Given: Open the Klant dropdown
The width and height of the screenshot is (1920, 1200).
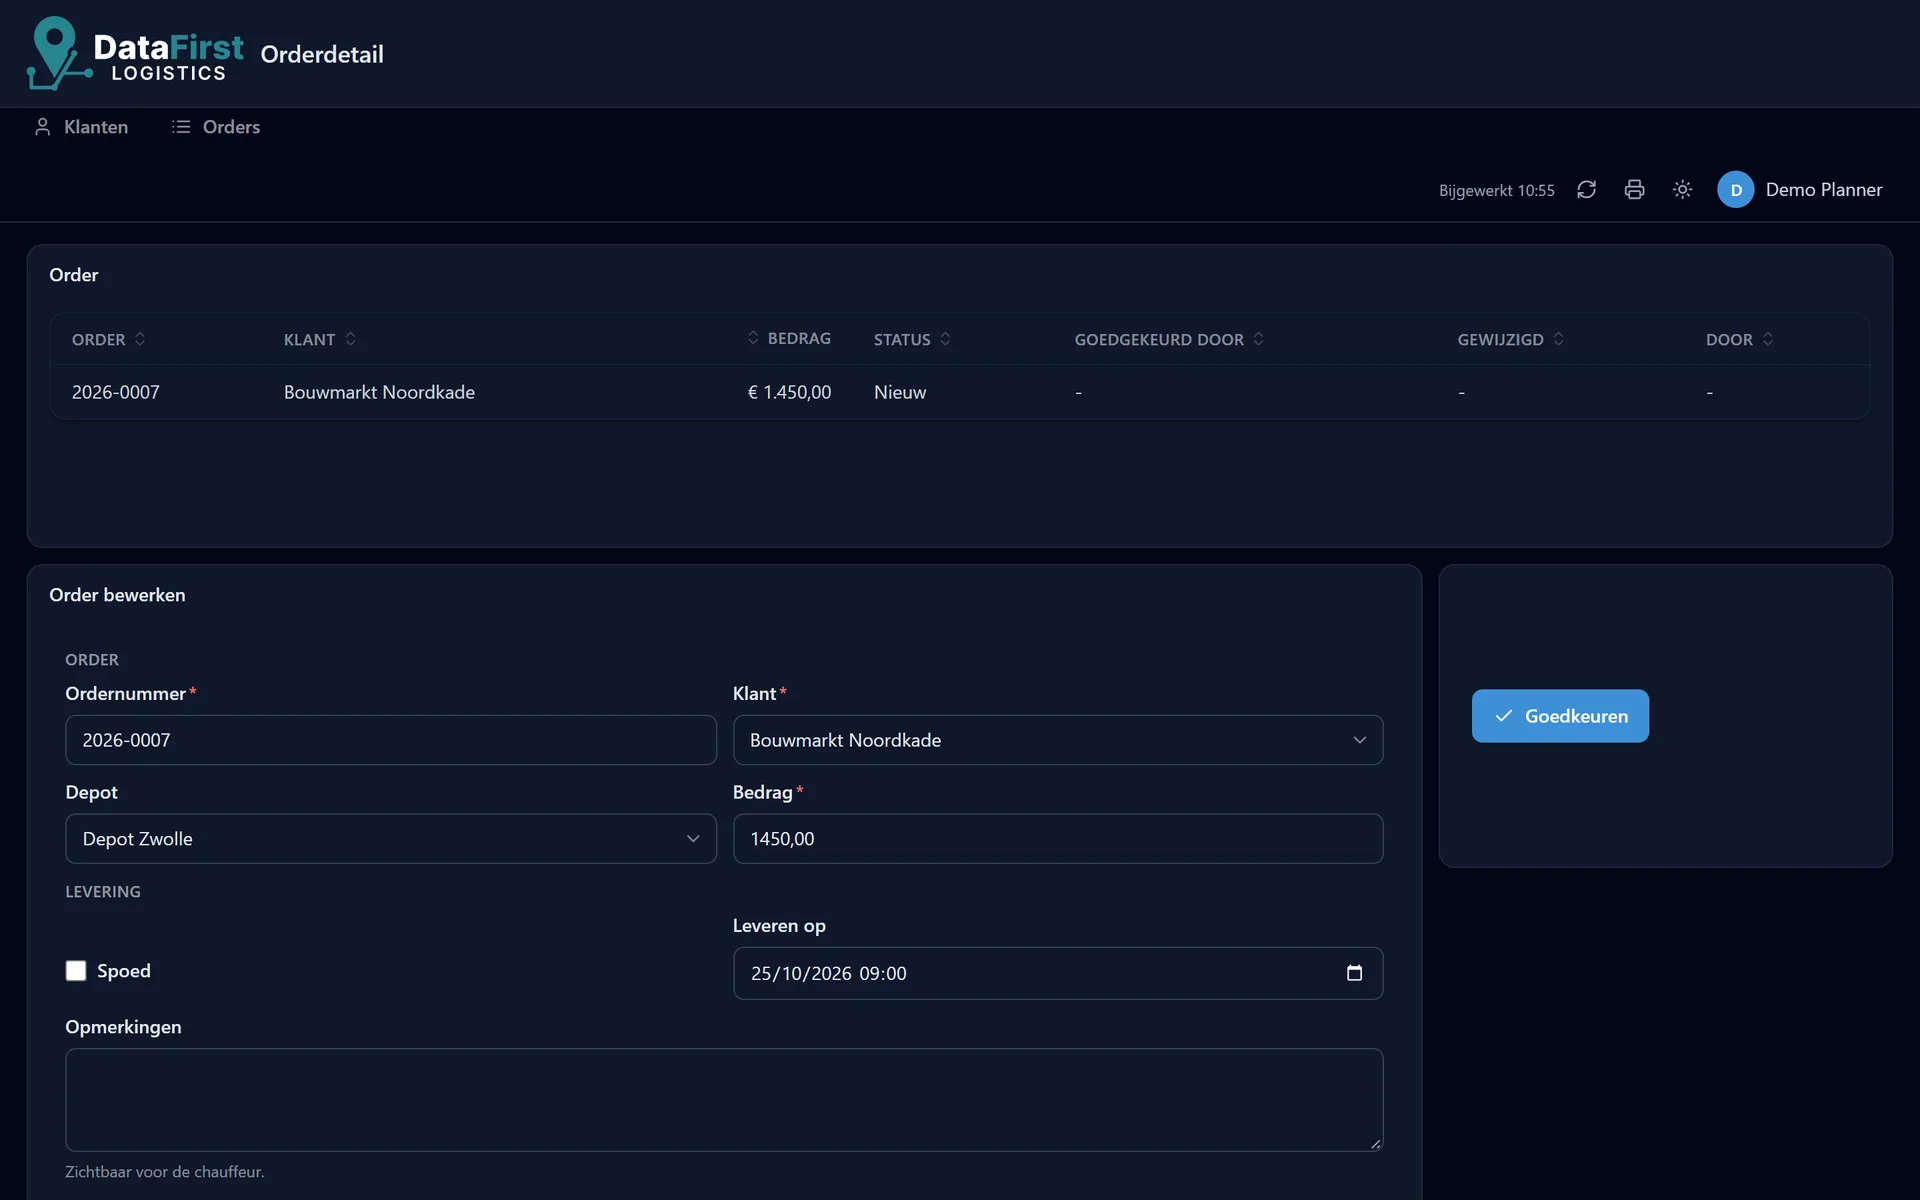Looking at the screenshot, I should (x=1058, y=740).
